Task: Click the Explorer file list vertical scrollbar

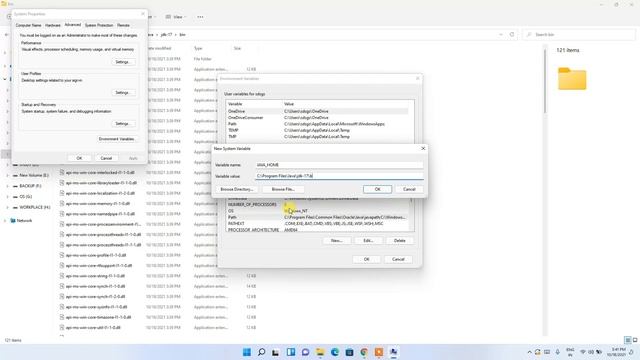Action: click(x=545, y=82)
